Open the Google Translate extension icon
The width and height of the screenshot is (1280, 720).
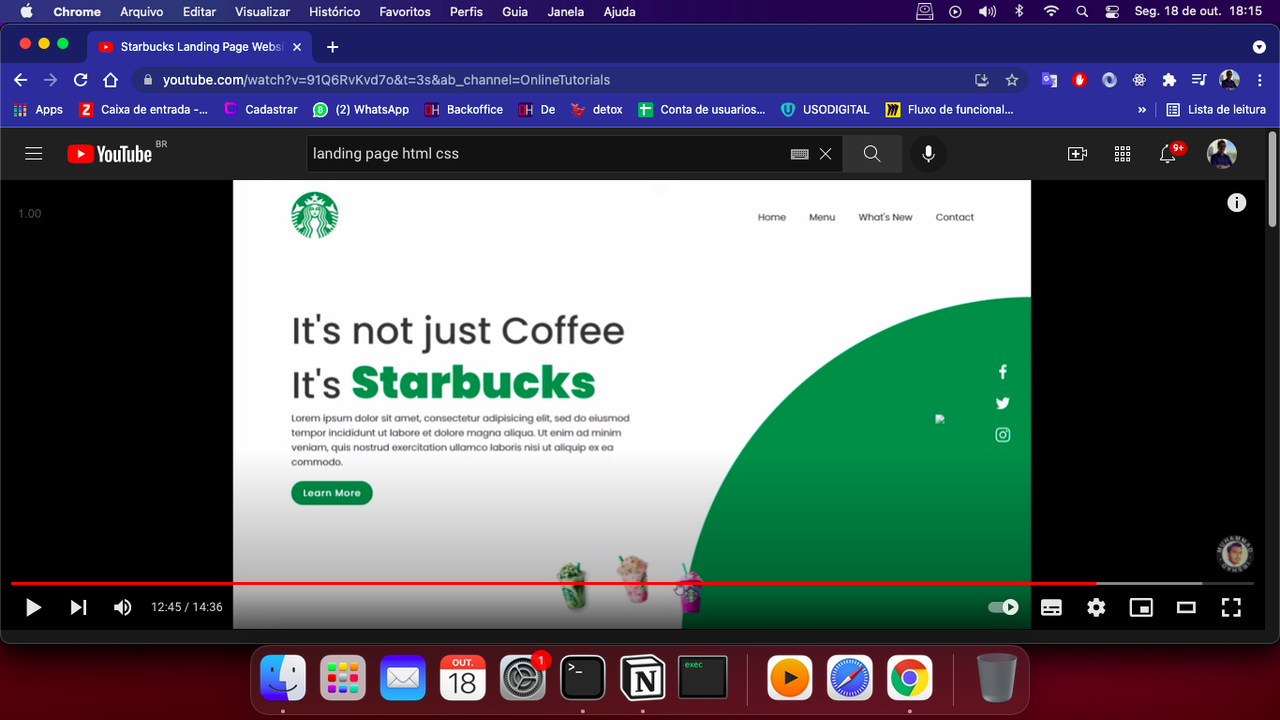pyautogui.click(x=1049, y=80)
